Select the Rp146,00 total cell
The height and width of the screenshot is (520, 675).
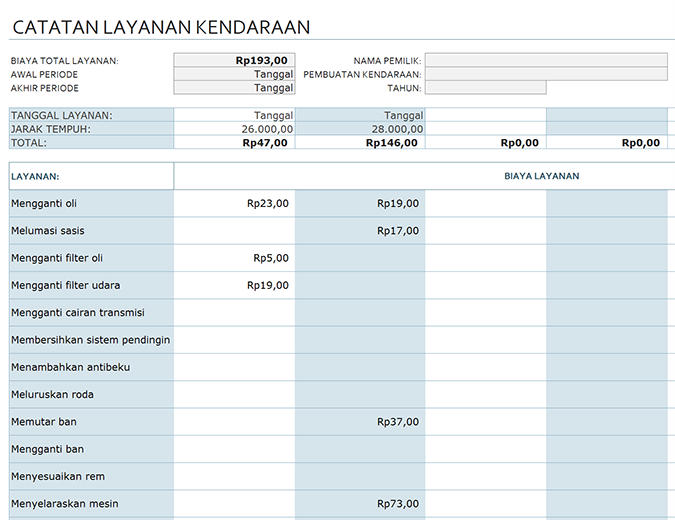[360, 142]
